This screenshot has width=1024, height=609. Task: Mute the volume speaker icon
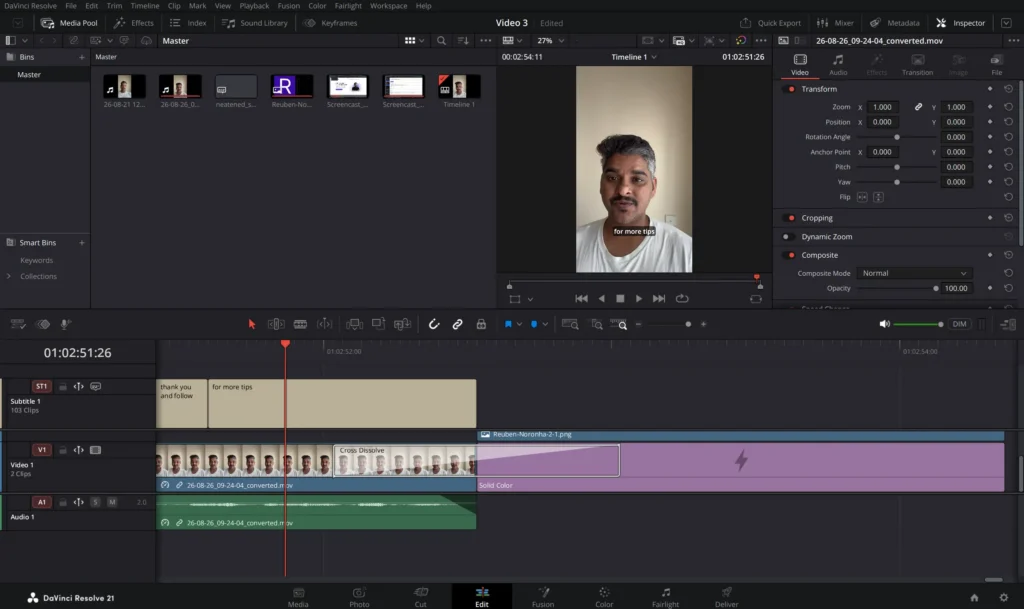point(884,324)
